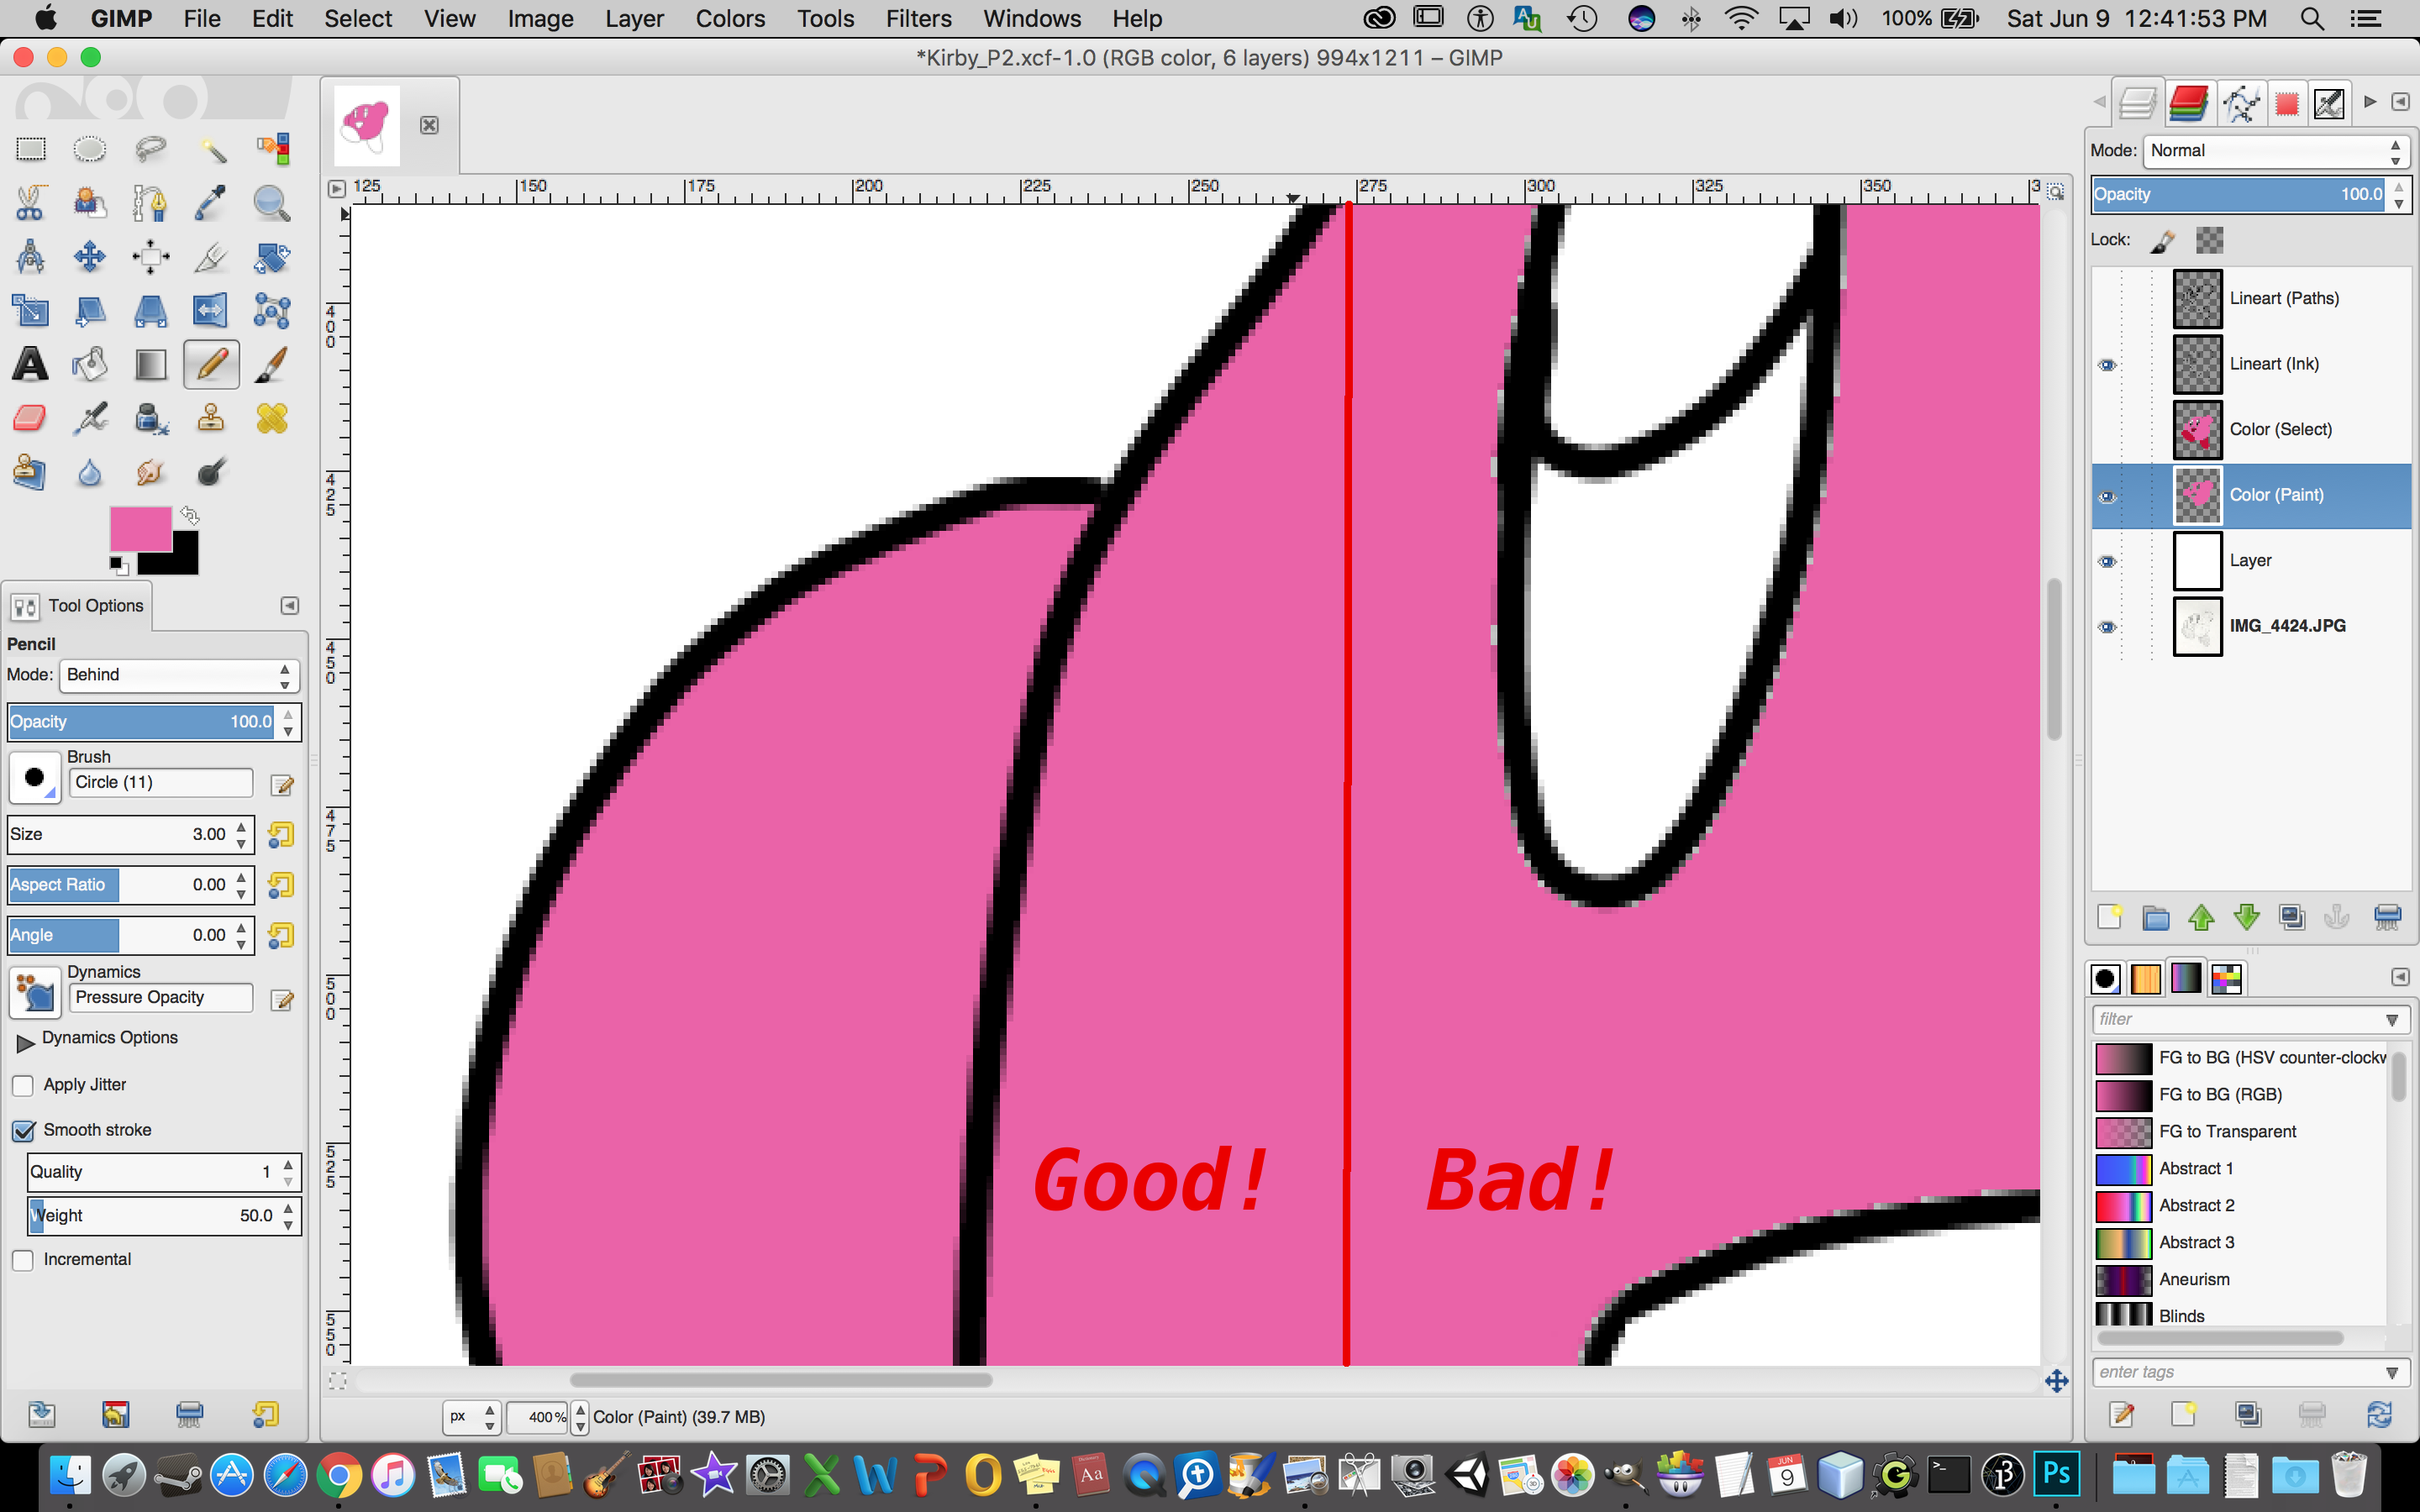Screen dimensions: 2420x1512
Task: Open the Tool Options panel menu arrow
Action: coord(289,606)
